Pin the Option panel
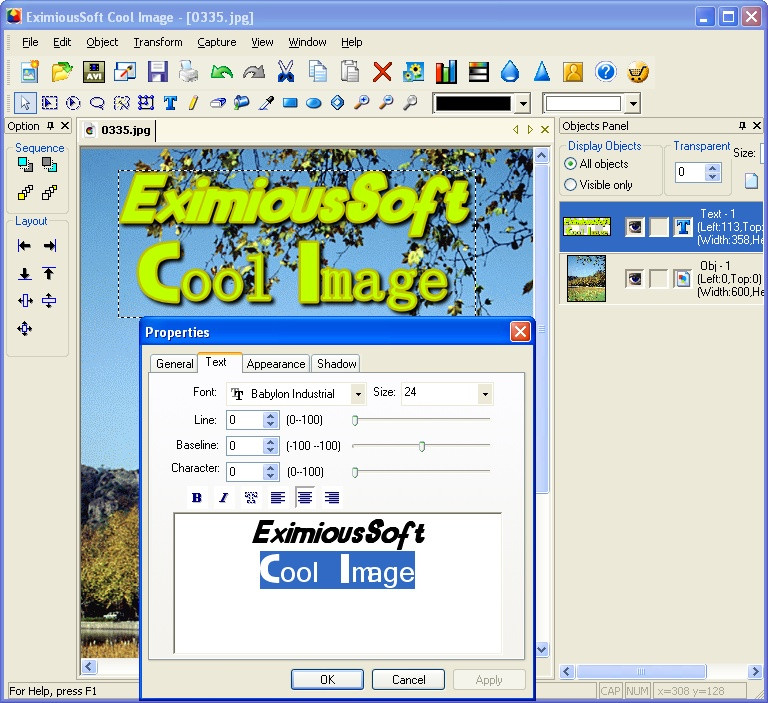 (50, 126)
